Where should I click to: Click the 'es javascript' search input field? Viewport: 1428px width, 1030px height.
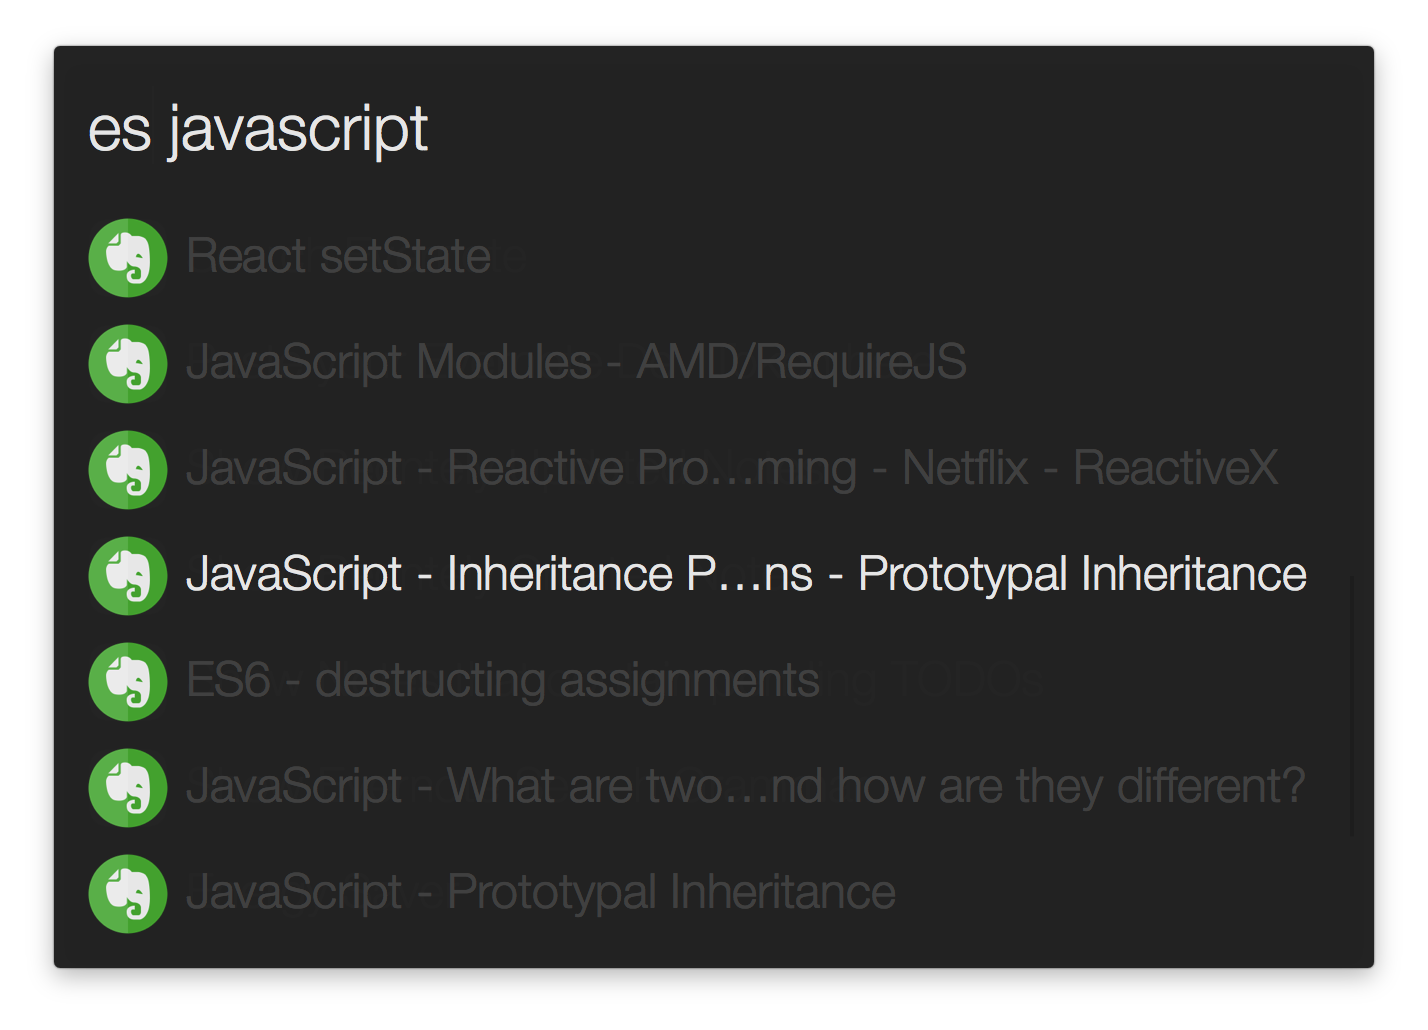[714, 130]
